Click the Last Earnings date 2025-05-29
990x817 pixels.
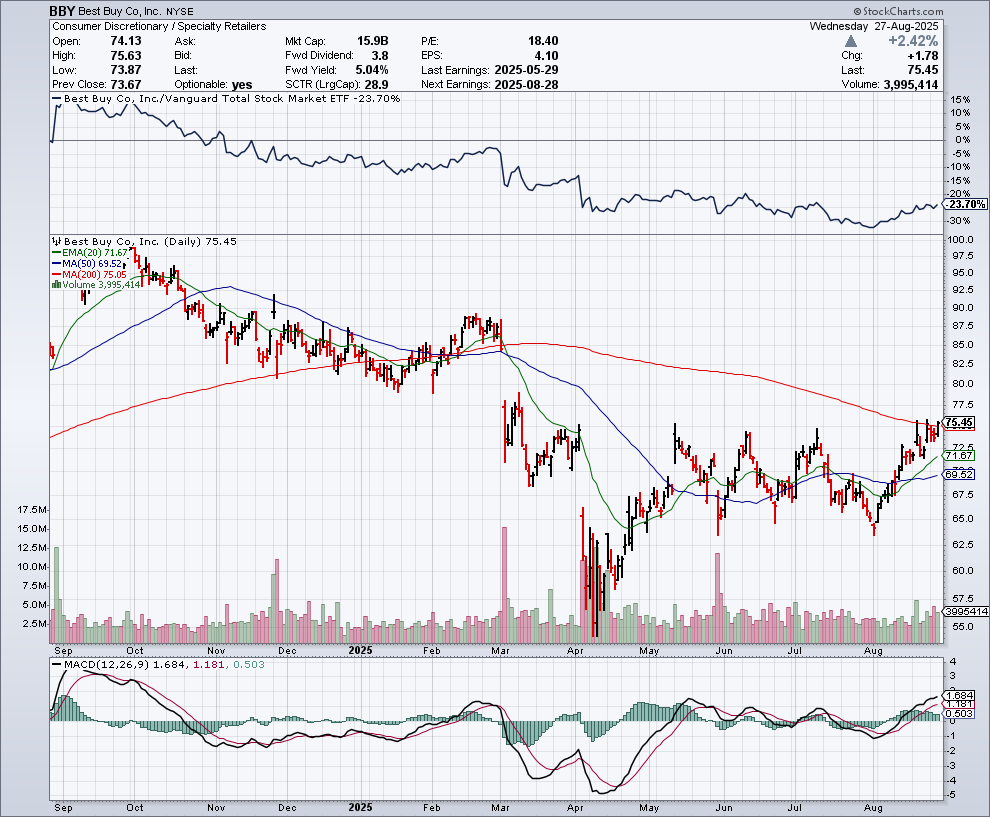click(x=527, y=70)
